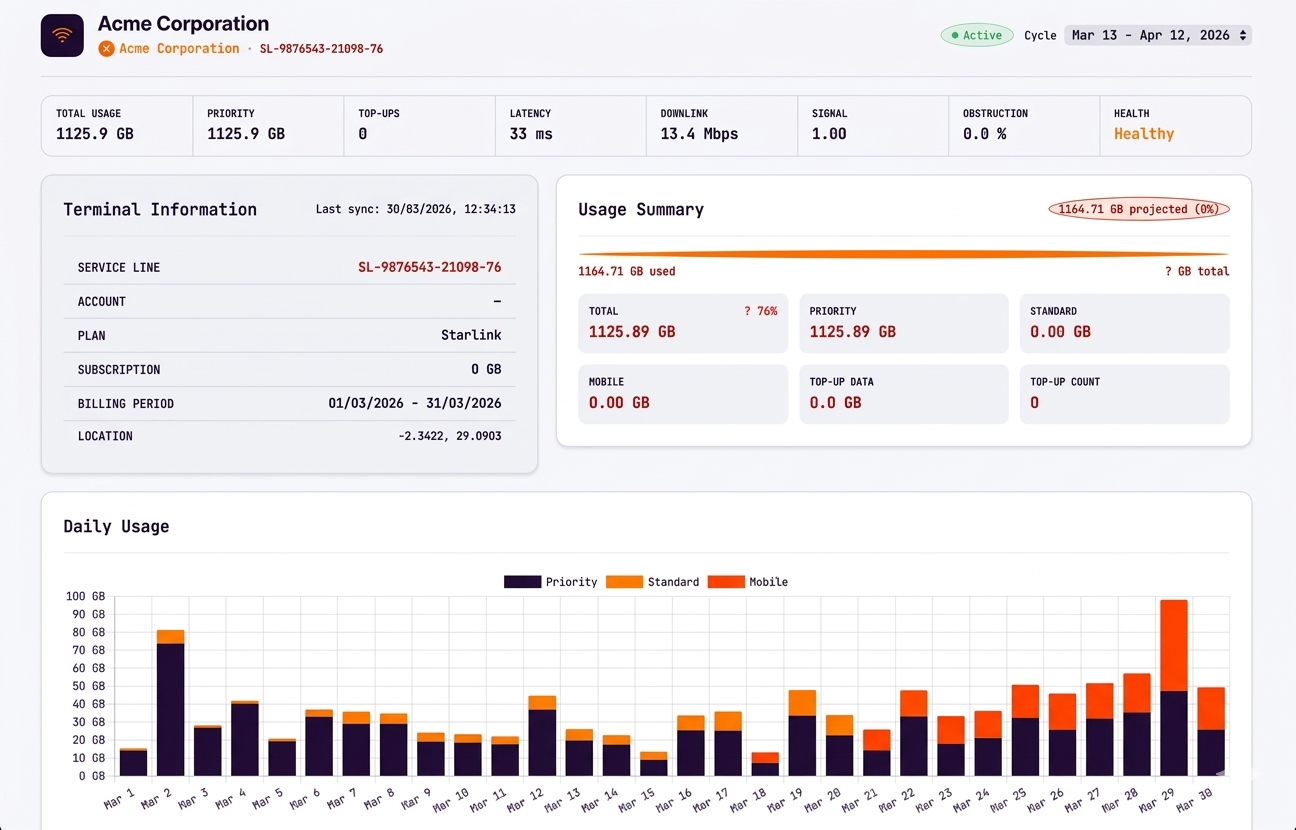Select the Latency 33 ms stat card
This screenshot has height=830, width=1296.
(x=571, y=126)
